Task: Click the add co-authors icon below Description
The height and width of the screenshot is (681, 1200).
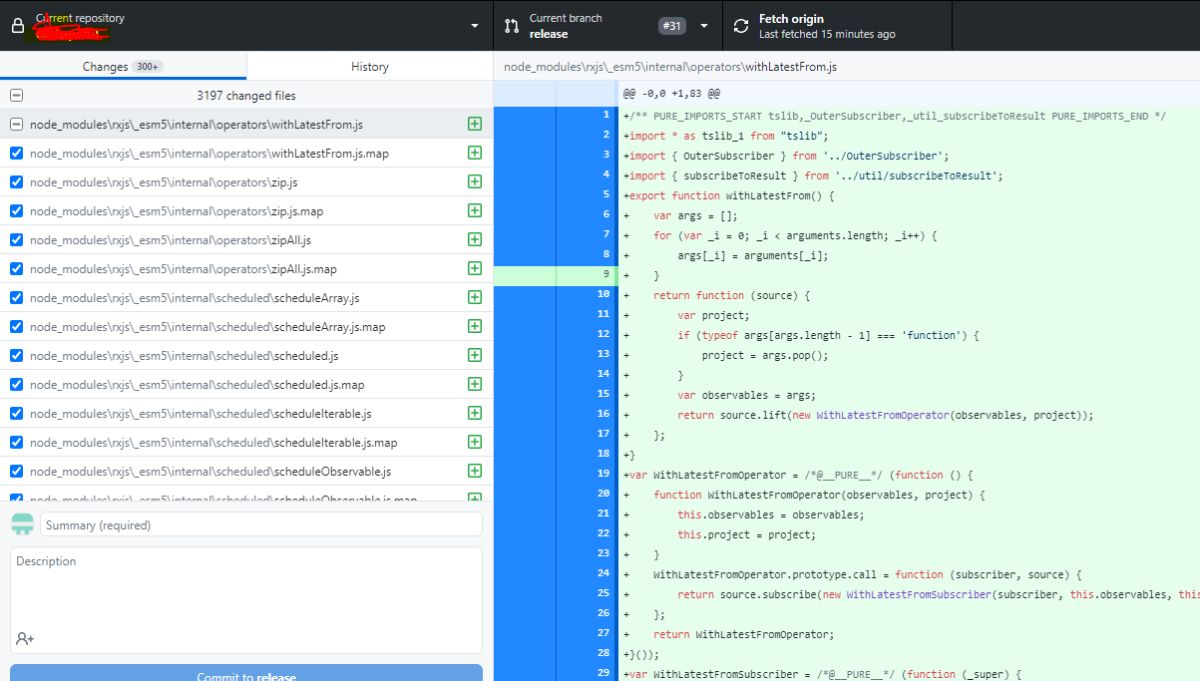Action: 25,638
